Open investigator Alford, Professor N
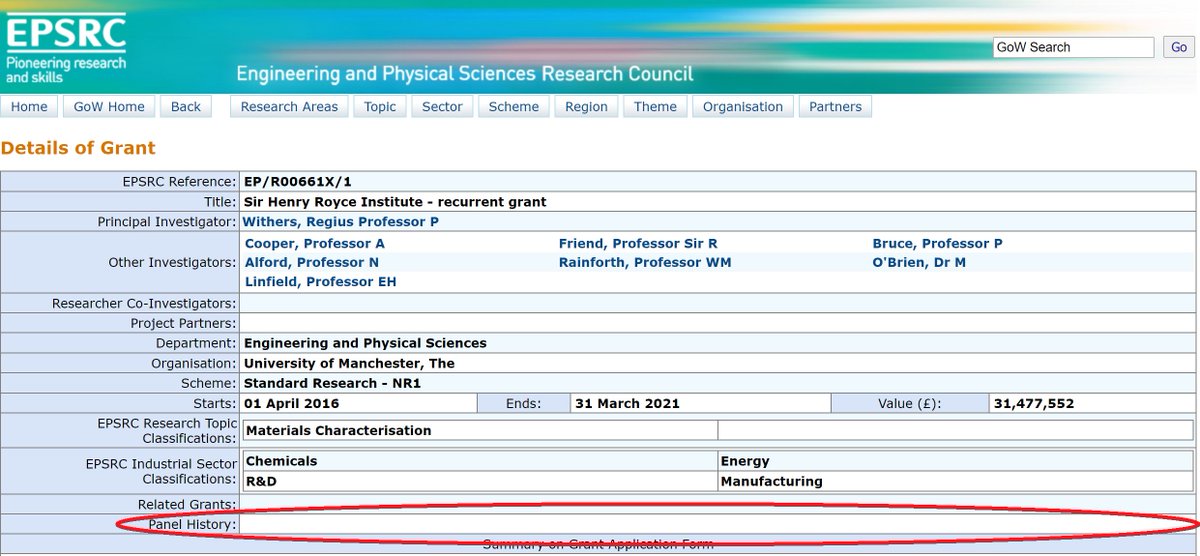 tap(312, 263)
